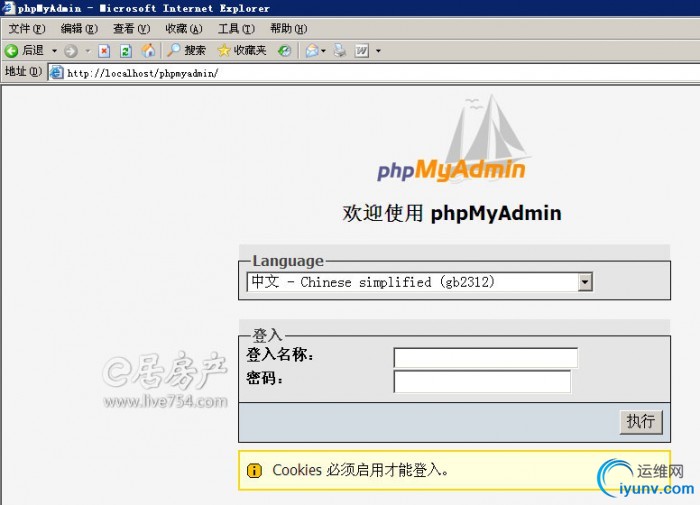Image resolution: width=700 pixels, height=505 pixels.
Task: Click the Refresh page icon
Action: click(x=126, y=51)
